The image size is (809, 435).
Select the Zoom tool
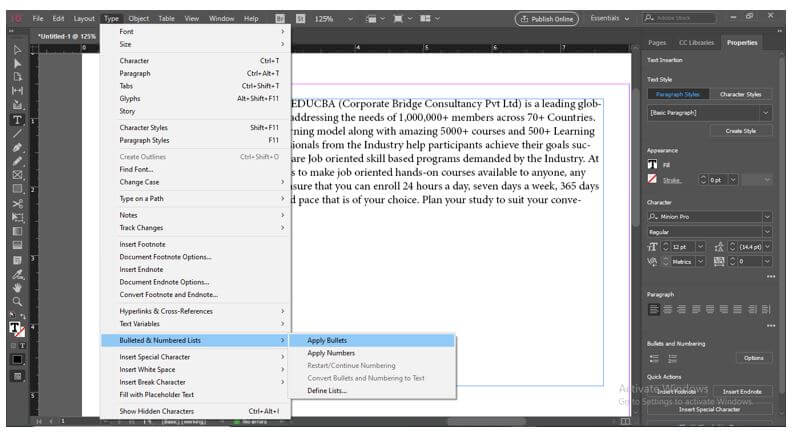18,301
